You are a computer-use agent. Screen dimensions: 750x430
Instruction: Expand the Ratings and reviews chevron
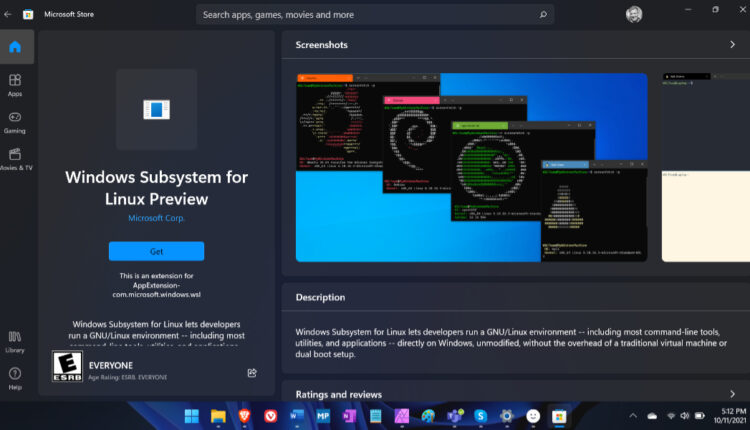(732, 394)
